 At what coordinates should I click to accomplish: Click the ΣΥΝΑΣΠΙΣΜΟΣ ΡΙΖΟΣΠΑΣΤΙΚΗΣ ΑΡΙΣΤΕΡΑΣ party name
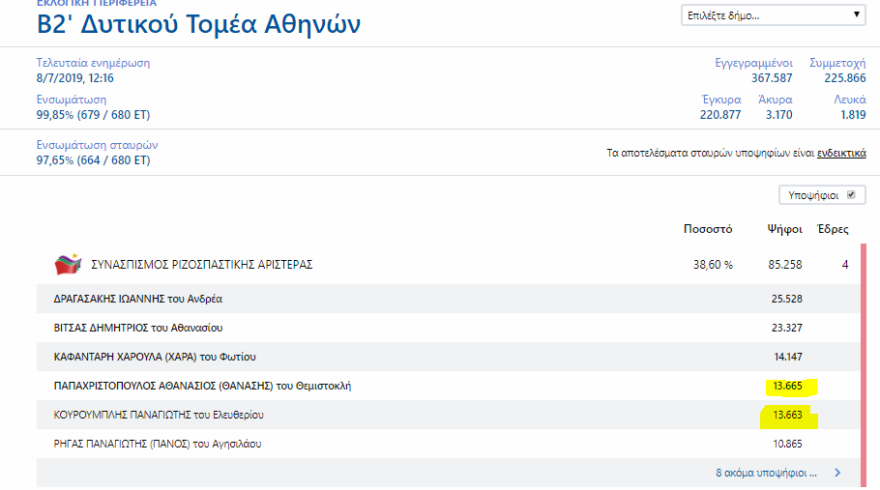(202, 265)
